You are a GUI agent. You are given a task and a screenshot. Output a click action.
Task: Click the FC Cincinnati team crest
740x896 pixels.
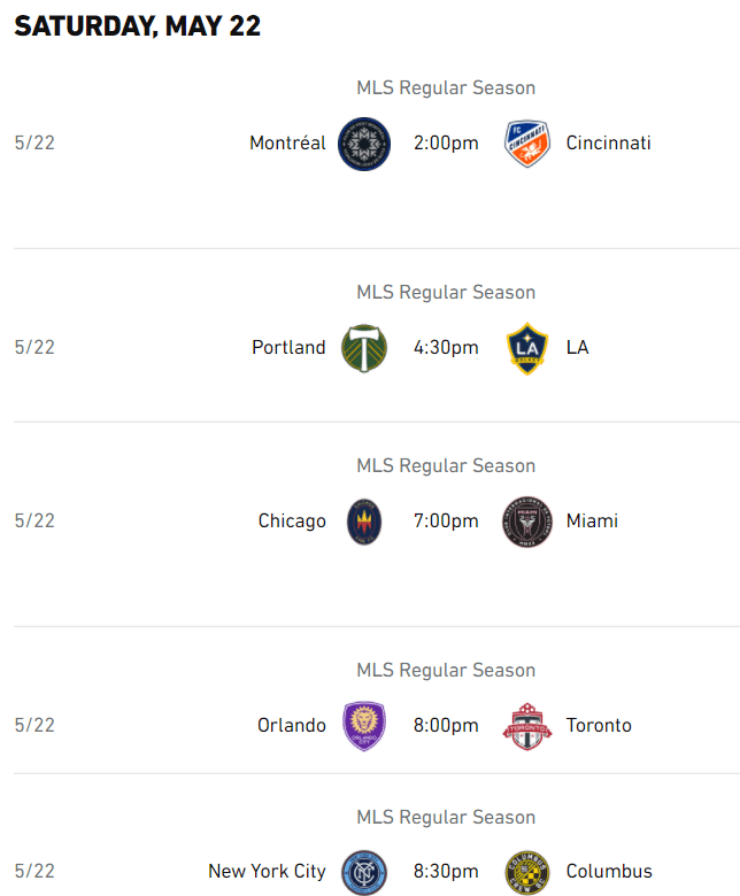coord(527,143)
